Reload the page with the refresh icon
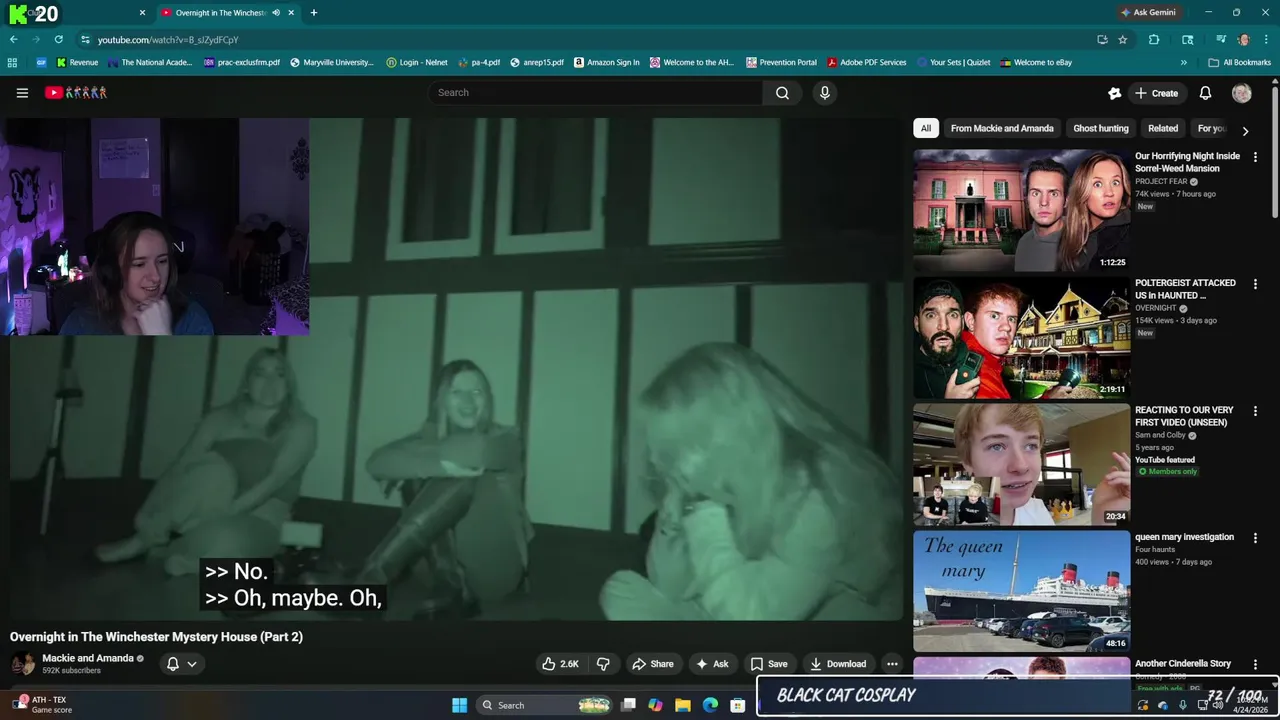Image resolution: width=1280 pixels, height=720 pixels. 58,40
